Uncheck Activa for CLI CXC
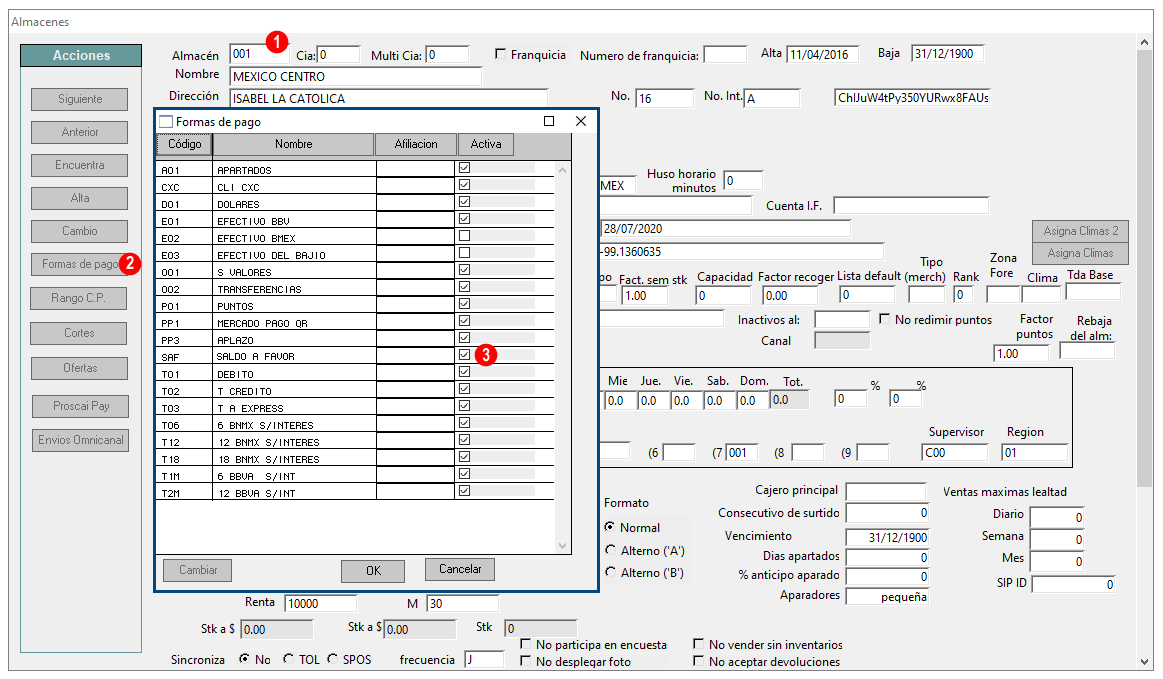 click(464, 185)
